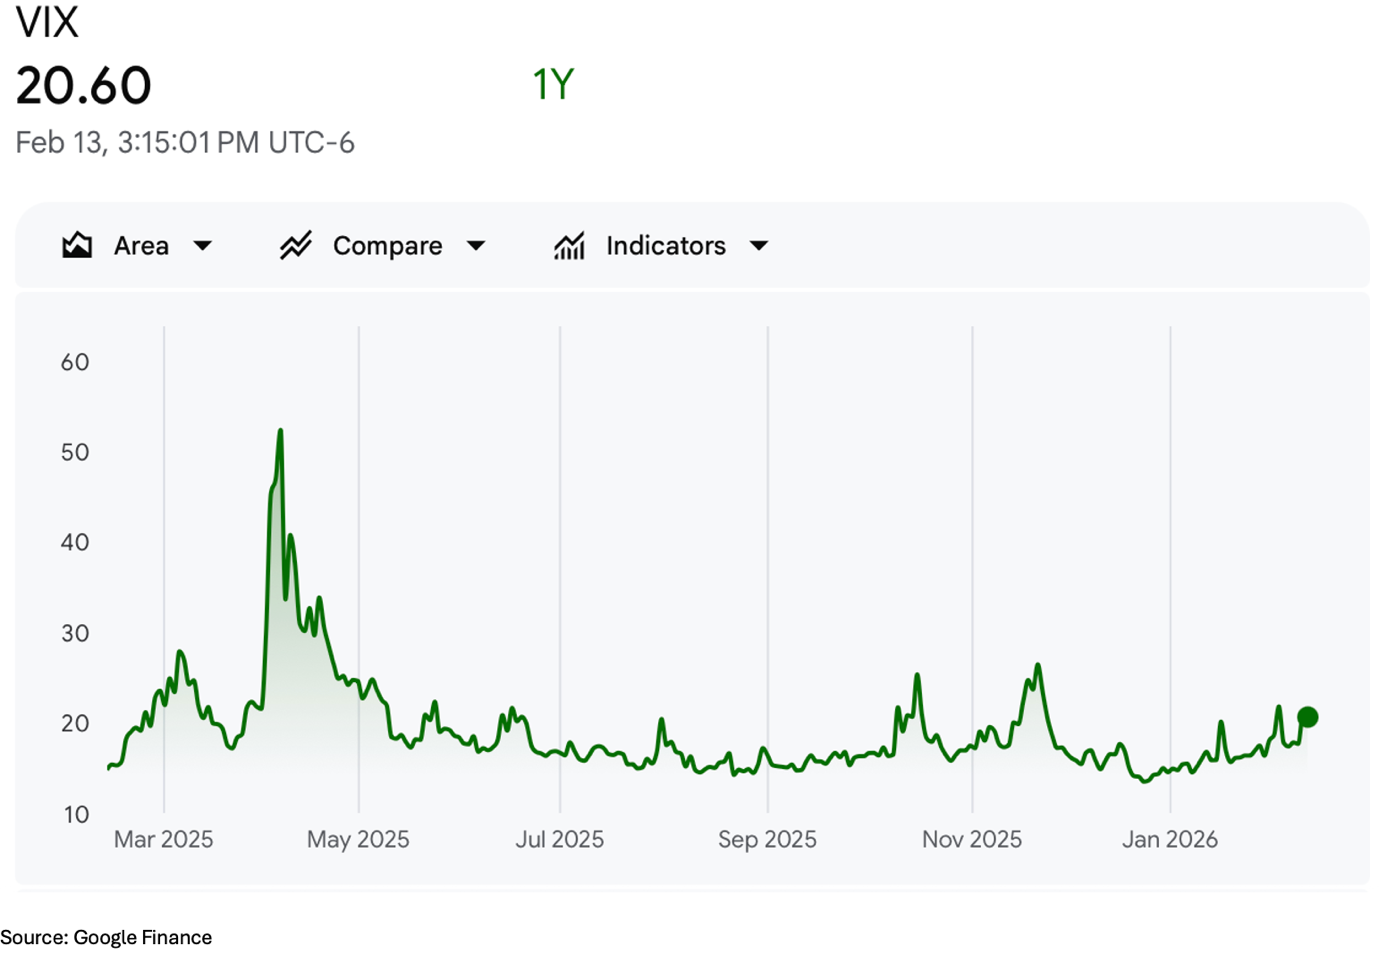Expand the Indicators dropdown arrow
This screenshot has width=1384, height=959.
759,246
